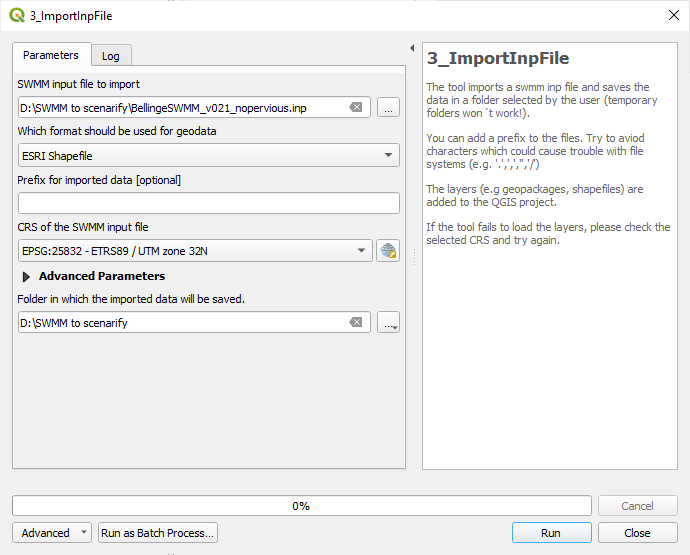Click the SWMM input file path field
Image resolution: width=690 pixels, height=555 pixels.
click(x=180, y=108)
